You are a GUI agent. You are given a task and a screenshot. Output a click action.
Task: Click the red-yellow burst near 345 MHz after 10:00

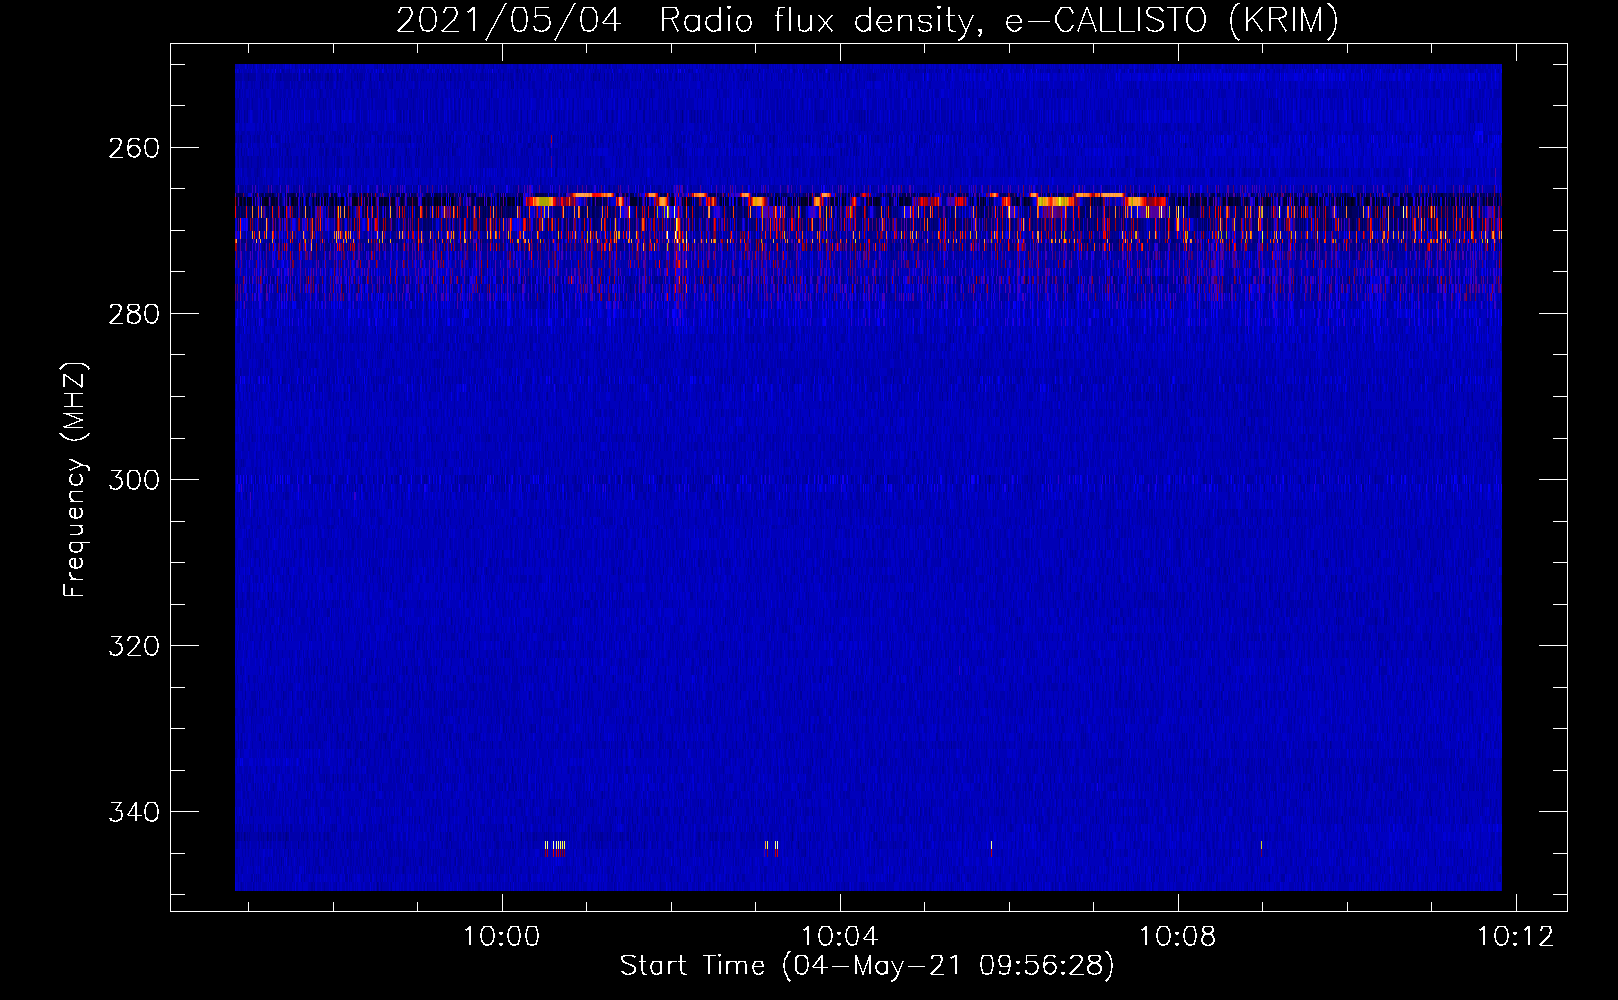[558, 849]
